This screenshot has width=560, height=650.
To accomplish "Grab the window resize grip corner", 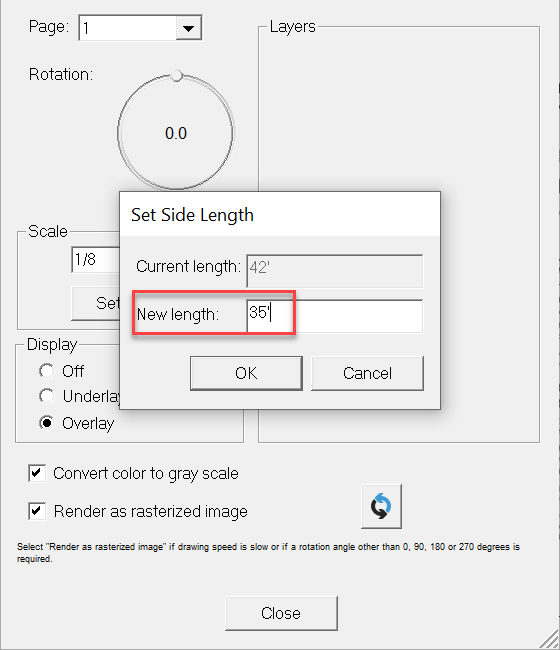I will 549,639.
